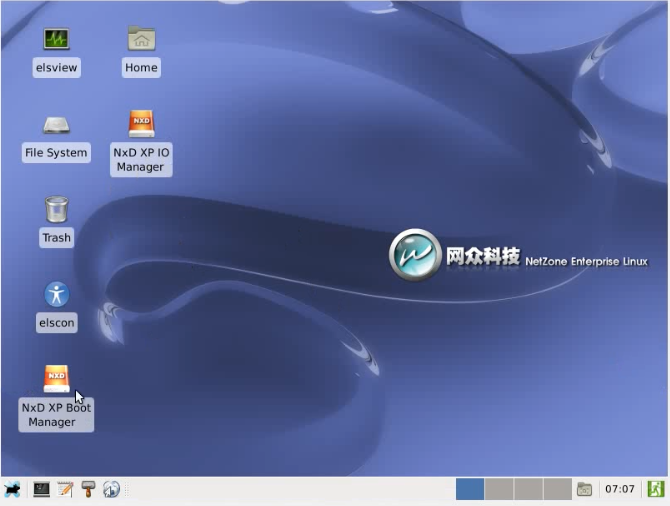670x506 pixels.
Task: Click the 'elsview' label text
Action: (56, 68)
